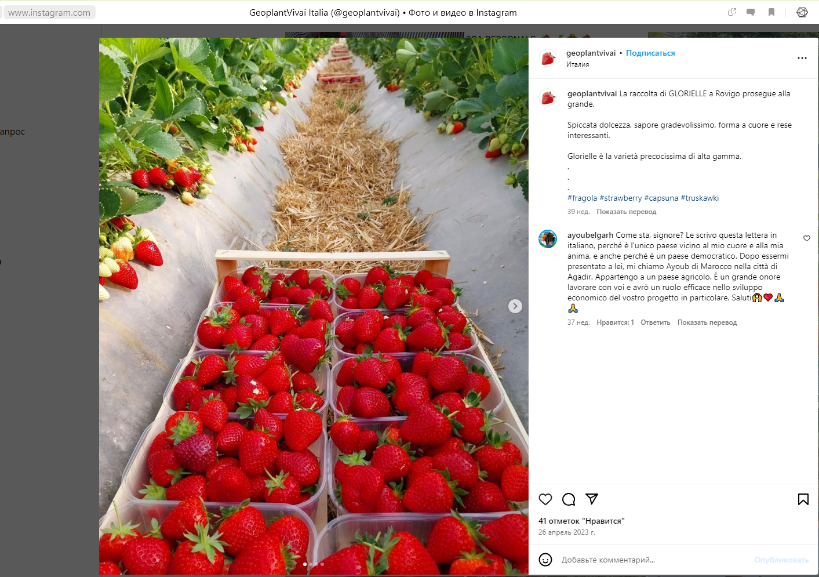819x577 pixels.
Task: Open the emoji picker smiley icon
Action: click(x=545, y=560)
